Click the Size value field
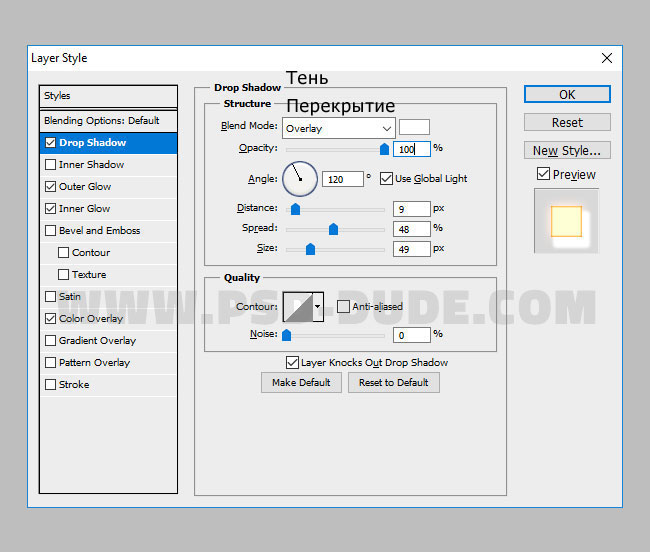Viewport: 650px width, 552px height. tap(412, 249)
